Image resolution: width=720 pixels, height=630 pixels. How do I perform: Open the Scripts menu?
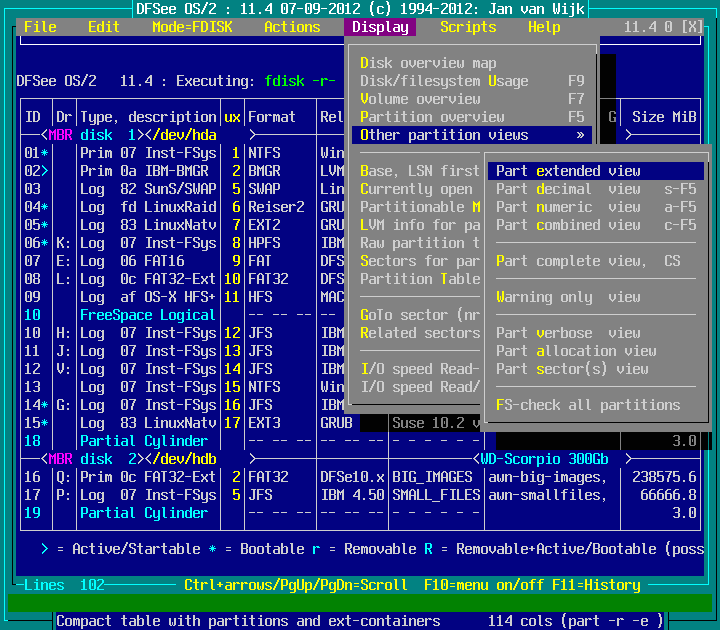tap(468, 27)
